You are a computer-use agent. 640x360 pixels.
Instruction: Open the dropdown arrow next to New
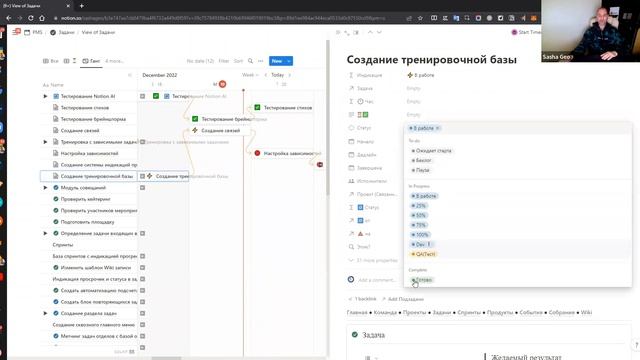289,61
